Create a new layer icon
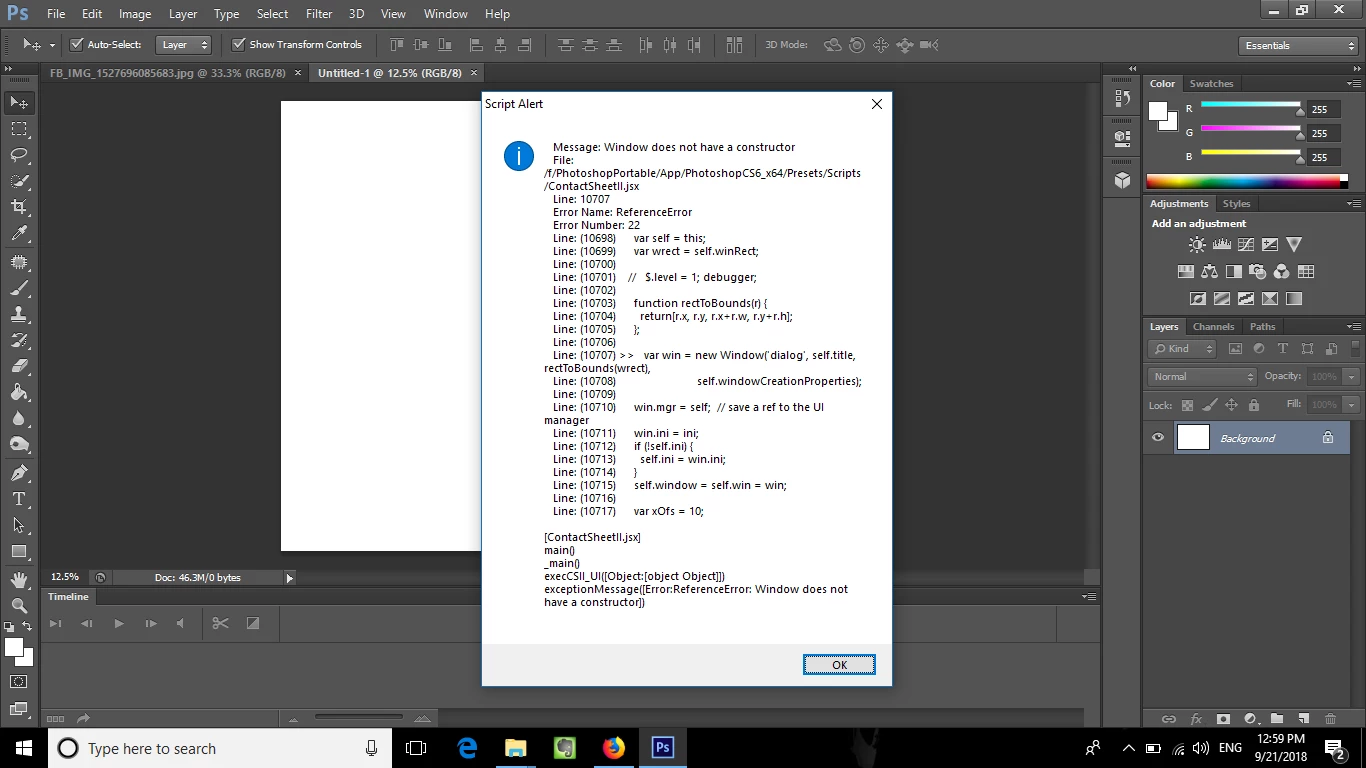Screen dimensions: 1366x768 1303,719
